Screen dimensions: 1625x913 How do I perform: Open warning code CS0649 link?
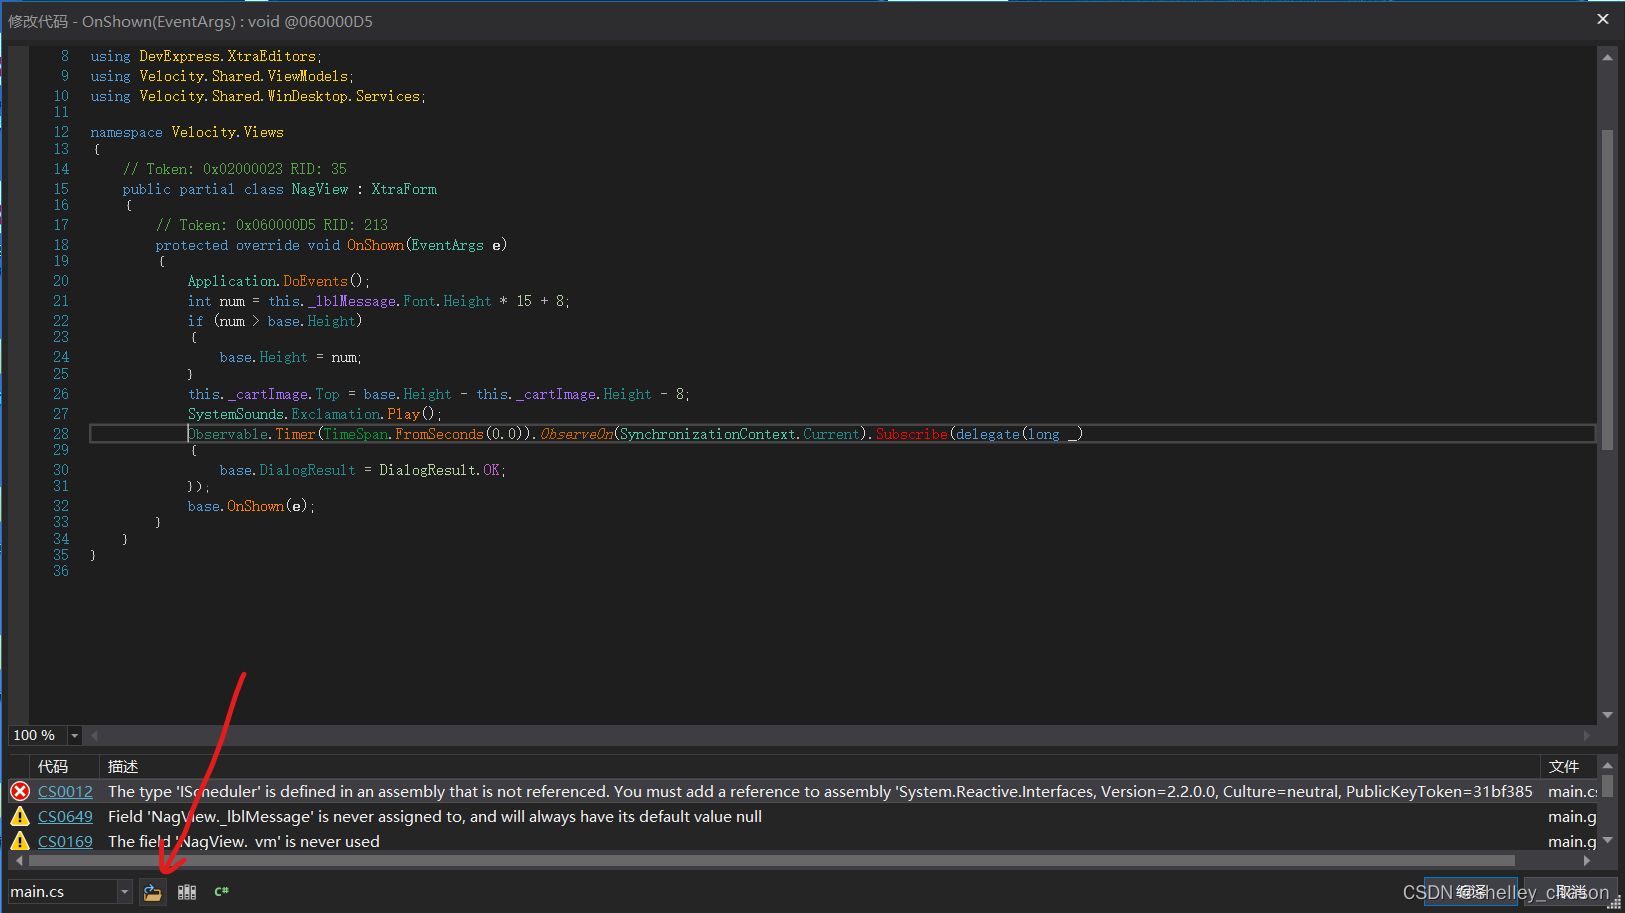tap(65, 816)
